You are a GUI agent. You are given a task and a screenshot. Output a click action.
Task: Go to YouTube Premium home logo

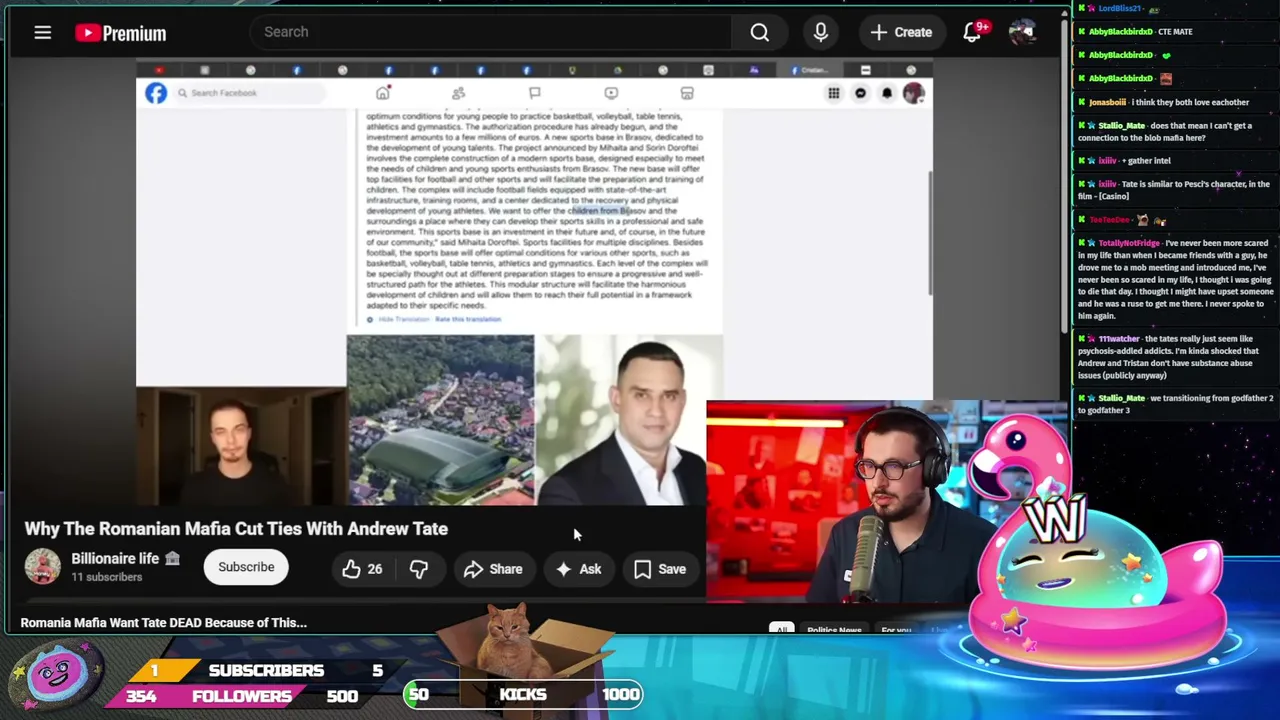click(x=120, y=33)
